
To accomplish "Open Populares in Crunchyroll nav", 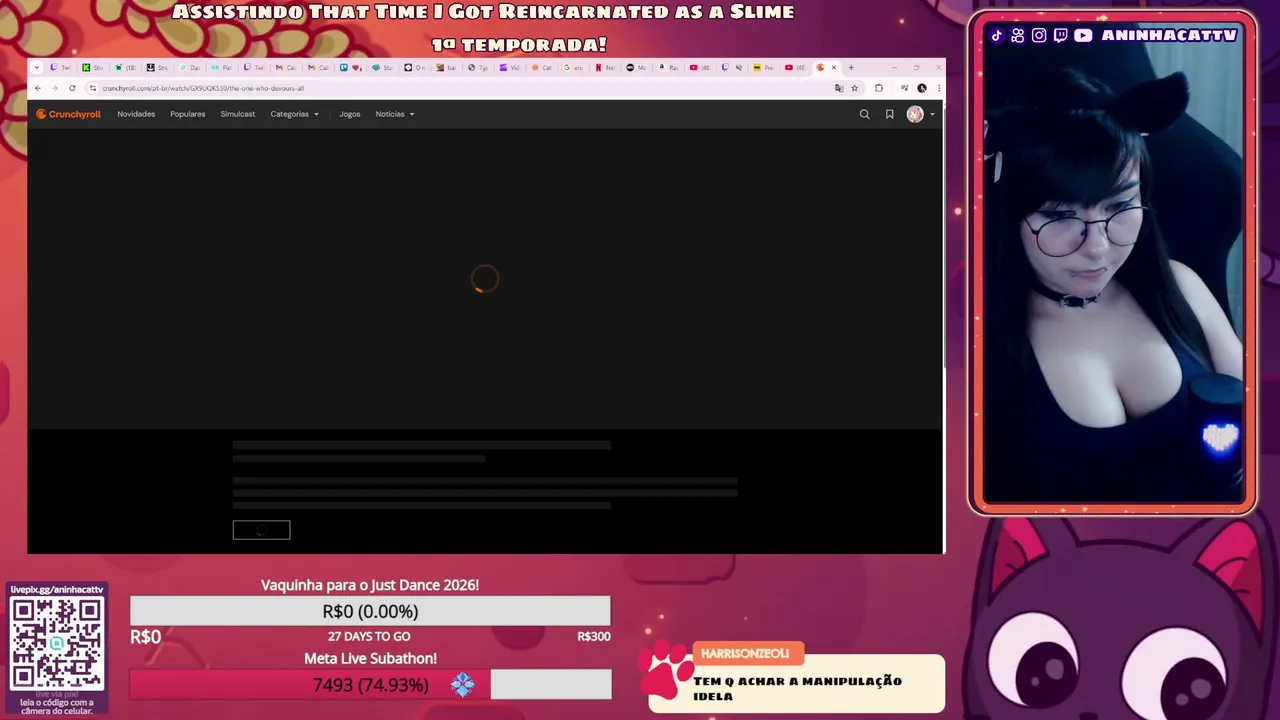I will (x=188, y=114).
